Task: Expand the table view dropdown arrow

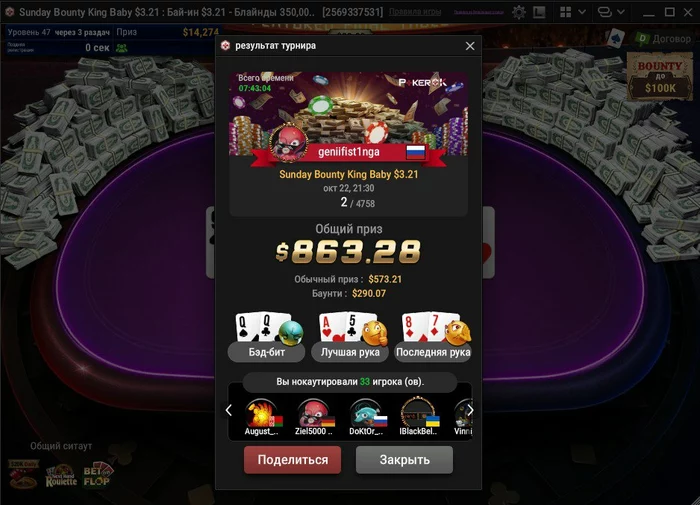Action: 621,12
